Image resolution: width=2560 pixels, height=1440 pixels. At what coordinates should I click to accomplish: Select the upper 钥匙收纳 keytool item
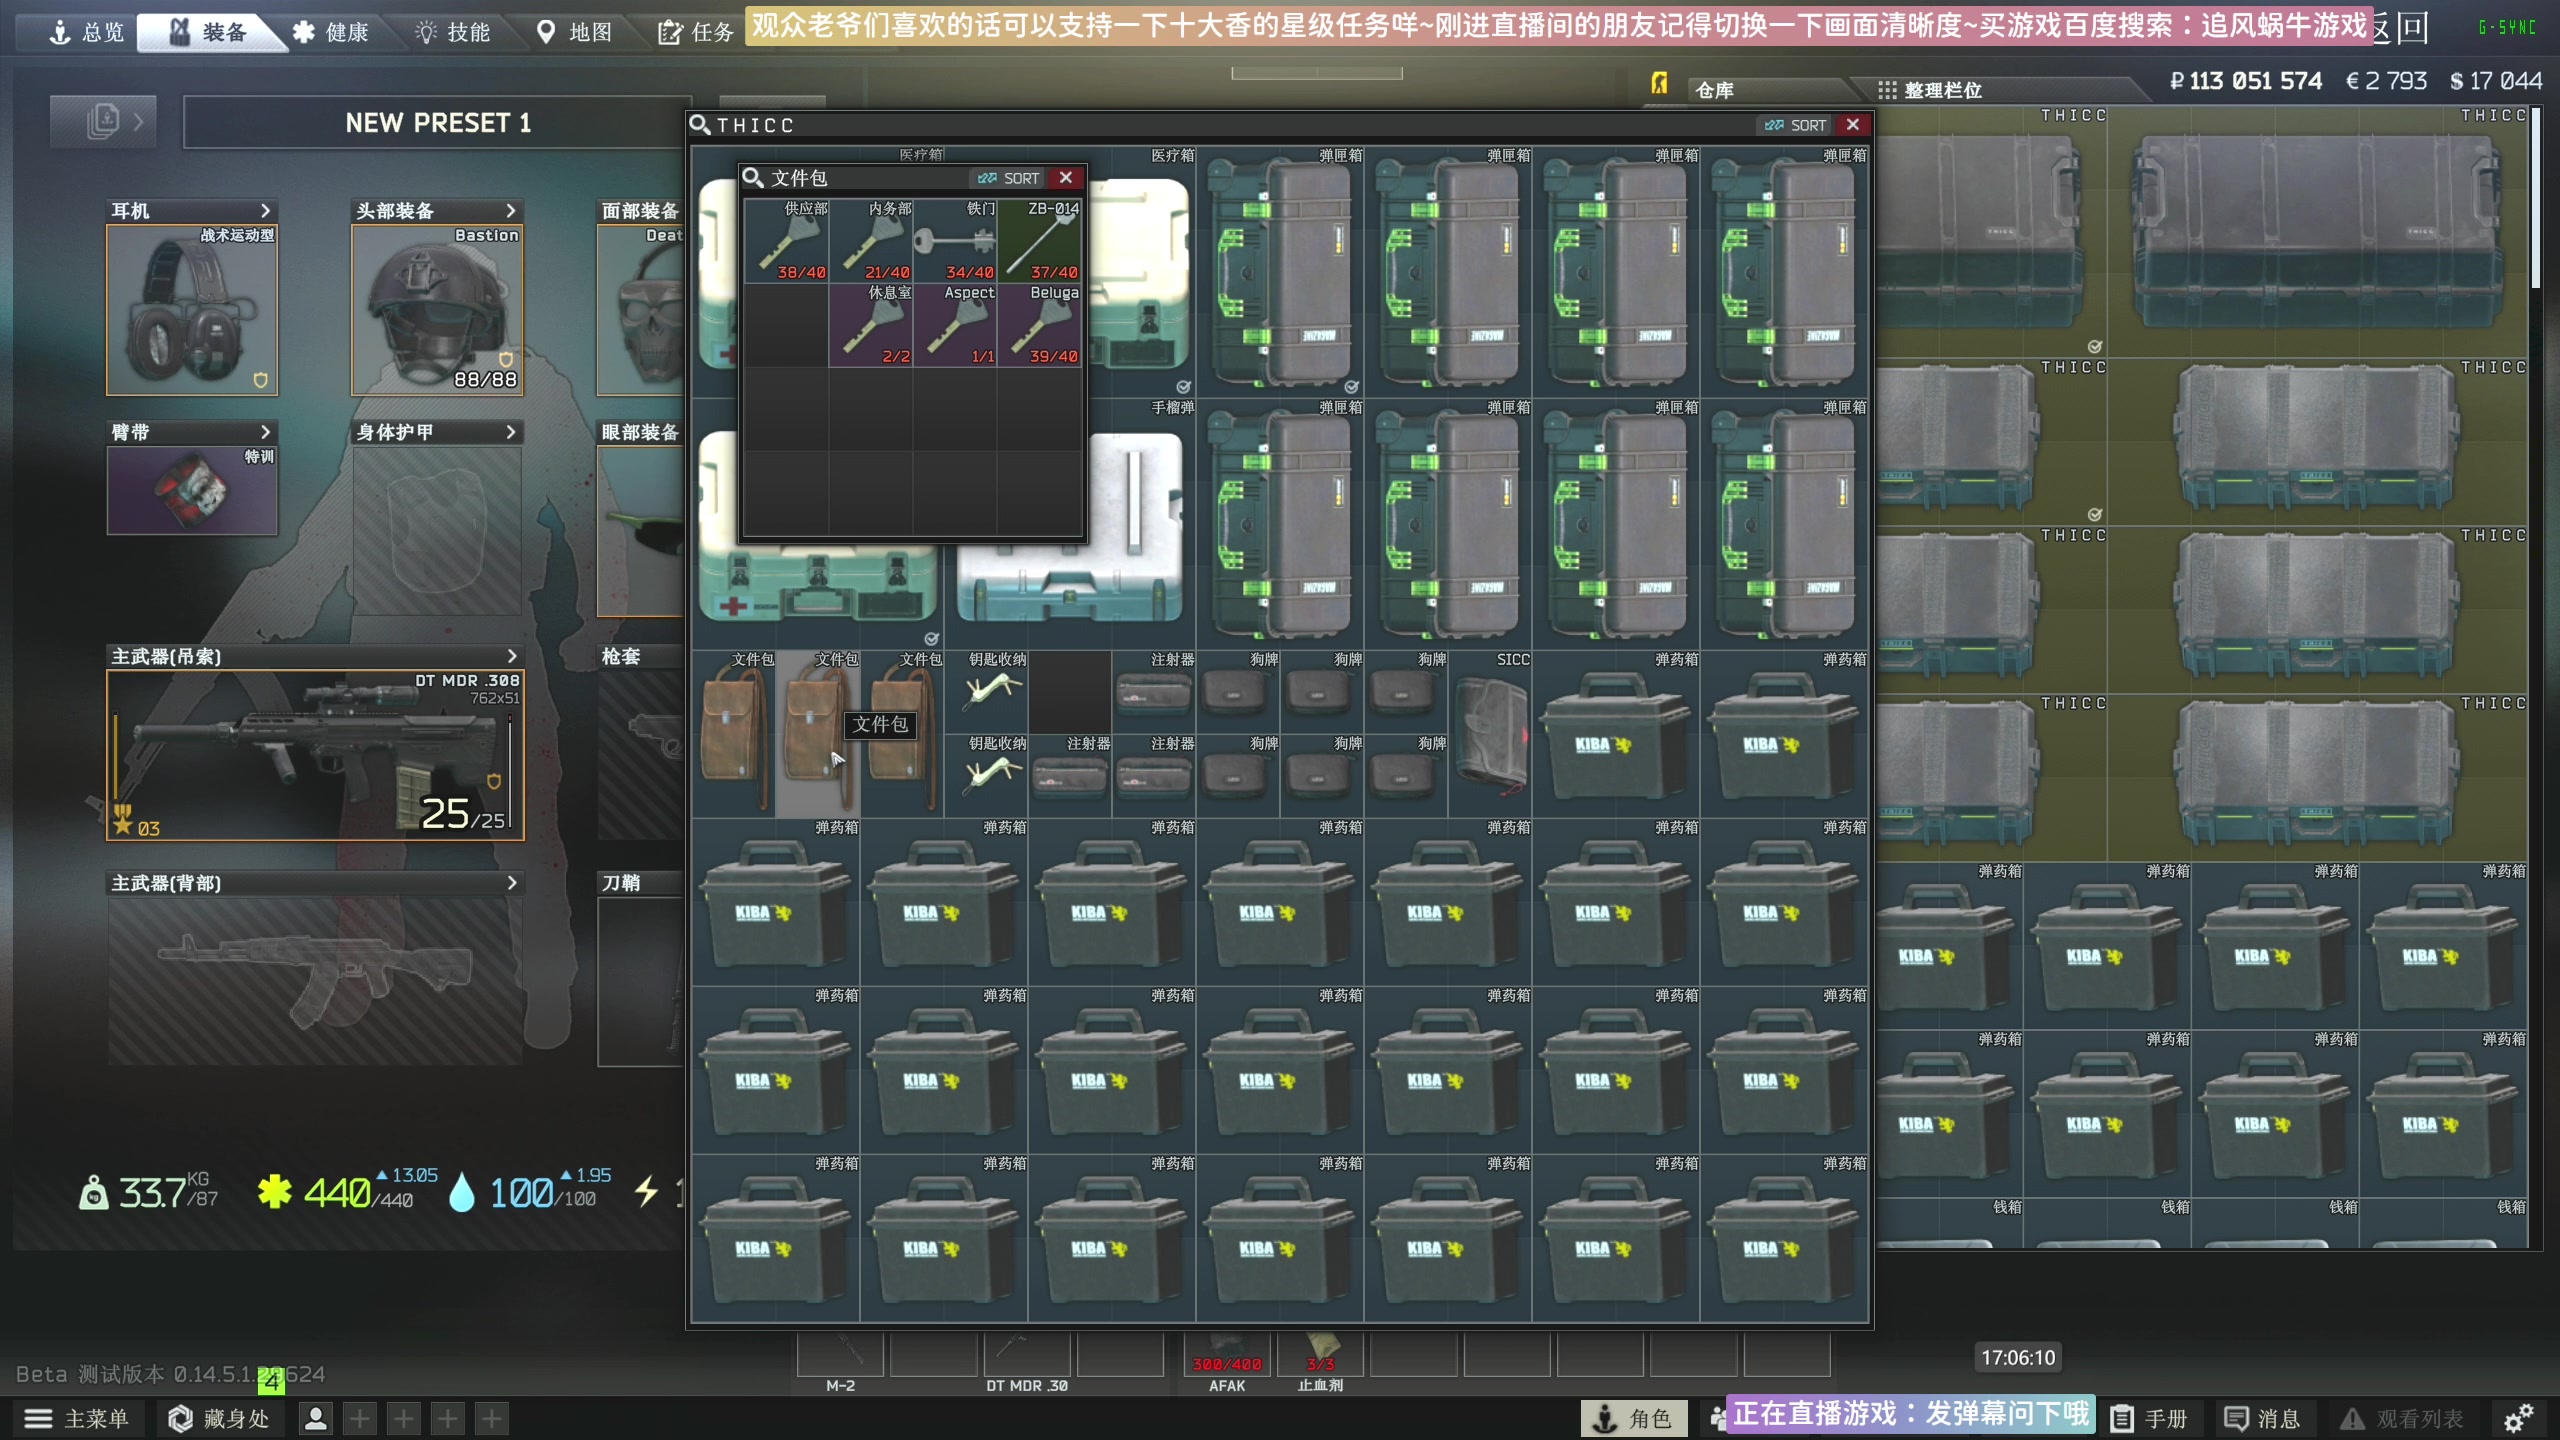(x=986, y=692)
